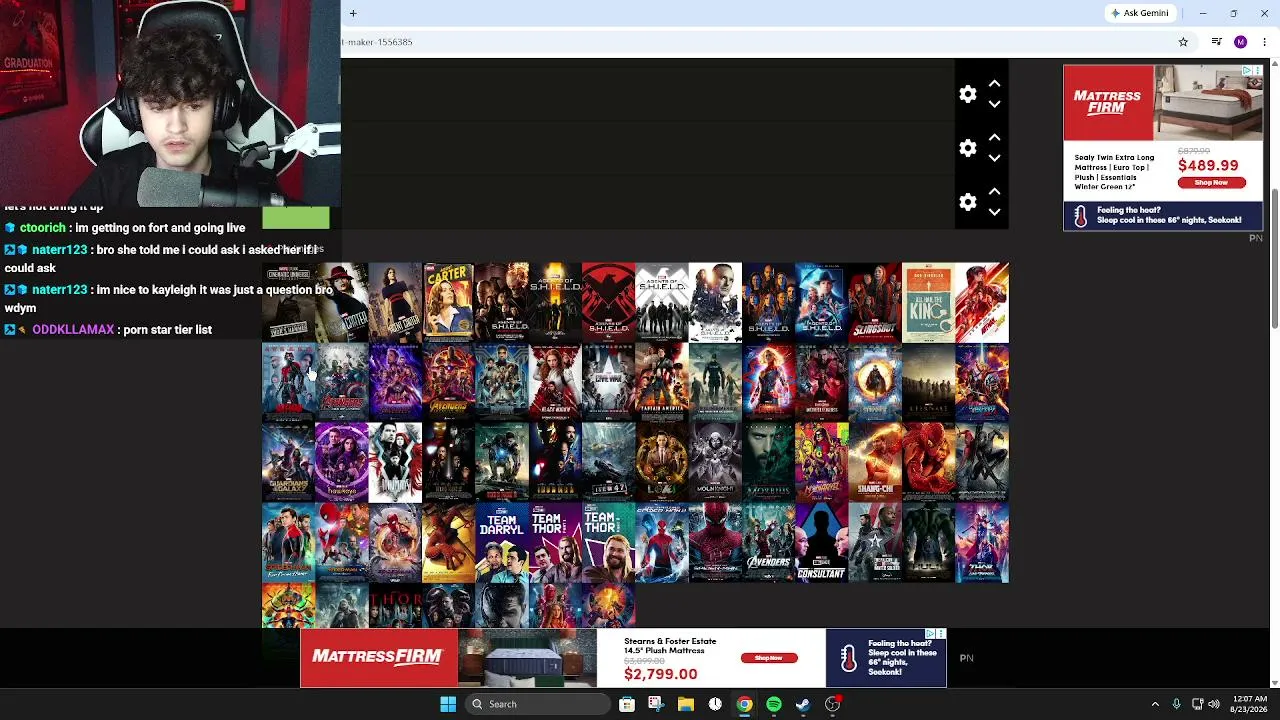
Task: Move the middle visible tier row up
Action: tap(994, 138)
